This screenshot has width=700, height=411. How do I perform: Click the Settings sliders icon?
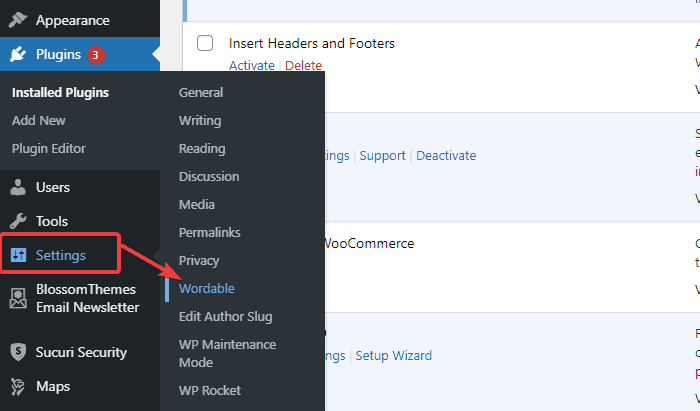[x=18, y=255]
